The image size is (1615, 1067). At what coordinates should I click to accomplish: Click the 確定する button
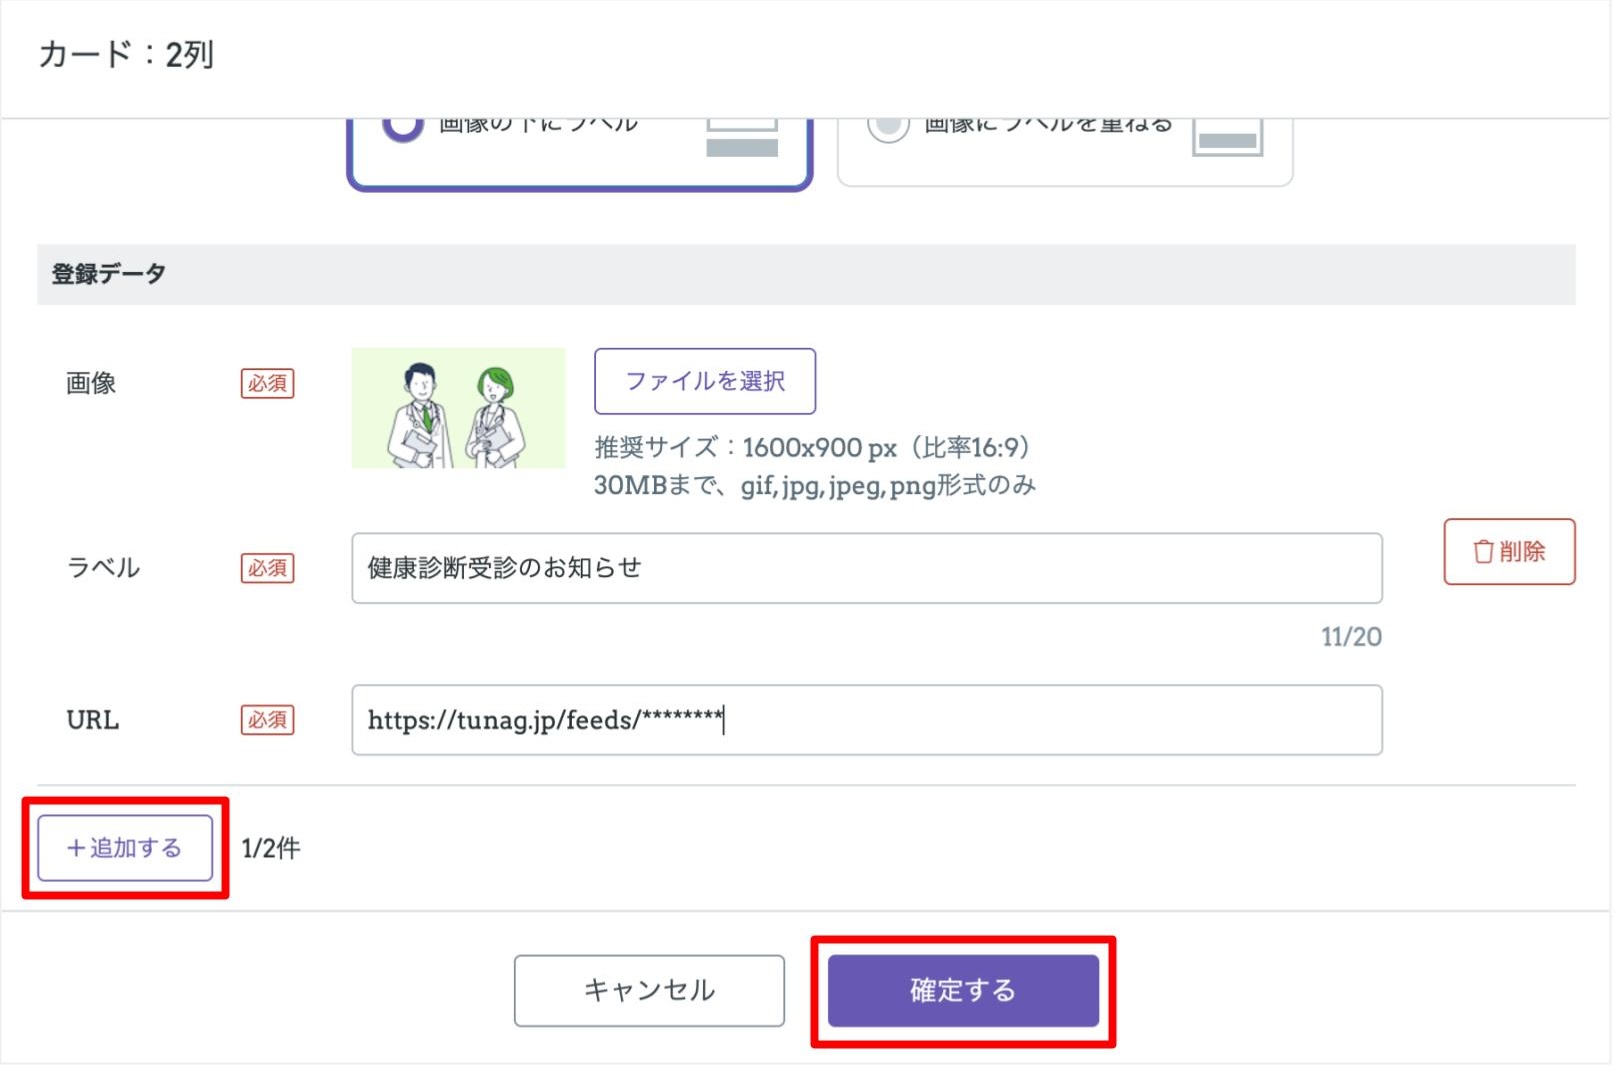[x=964, y=991]
